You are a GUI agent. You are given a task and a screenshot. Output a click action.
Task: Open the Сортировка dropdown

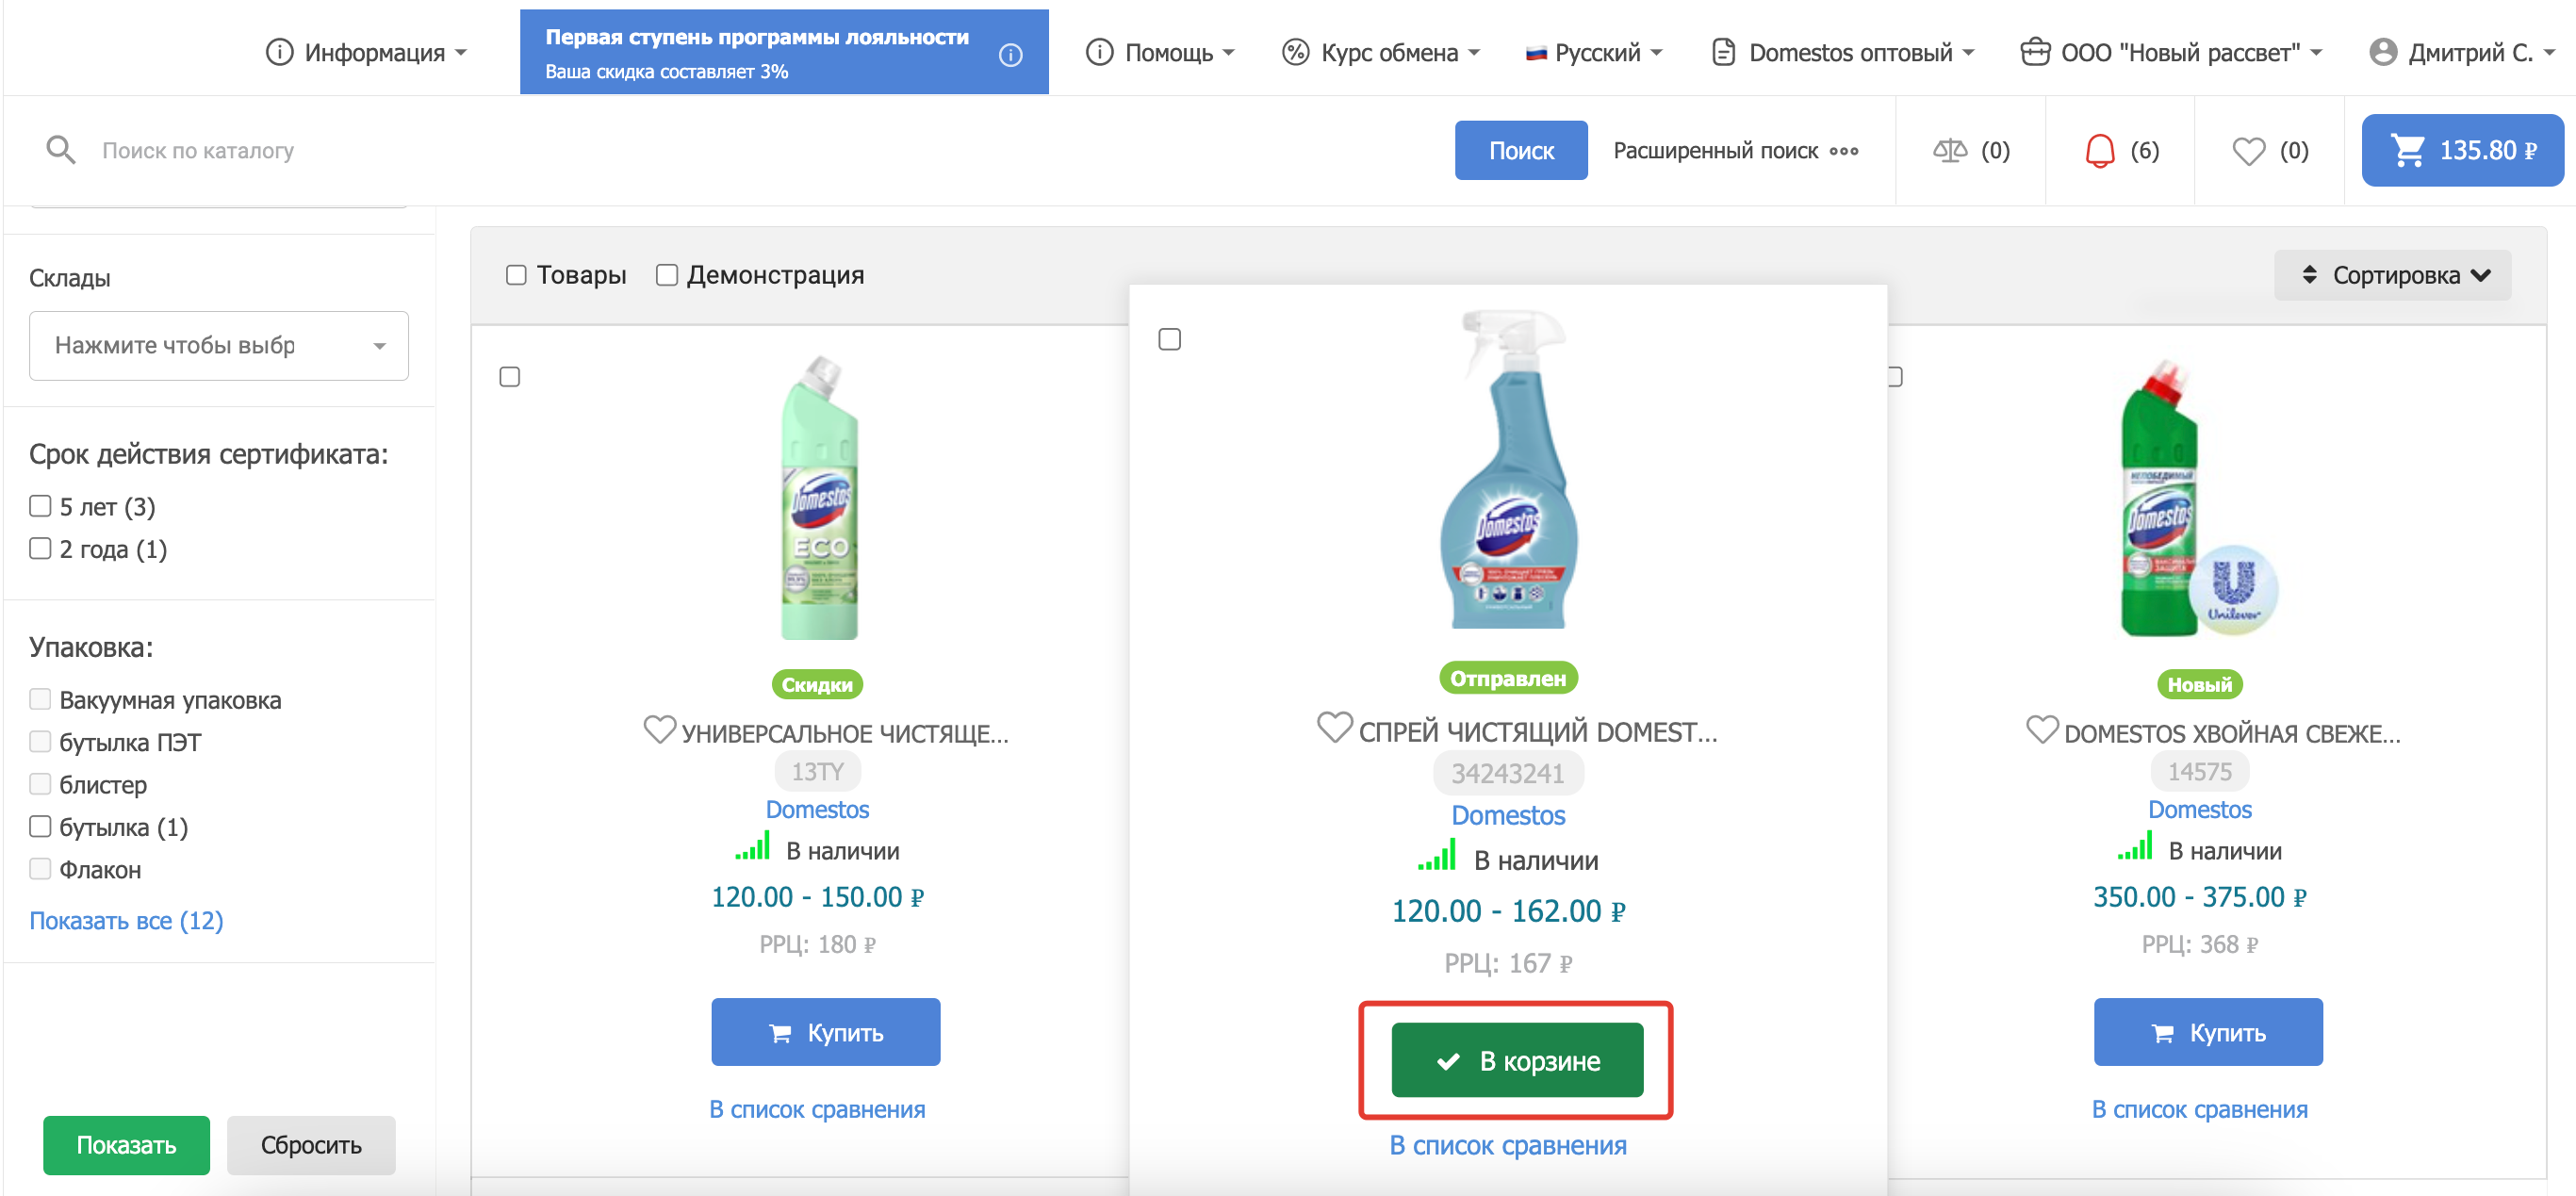point(2392,275)
